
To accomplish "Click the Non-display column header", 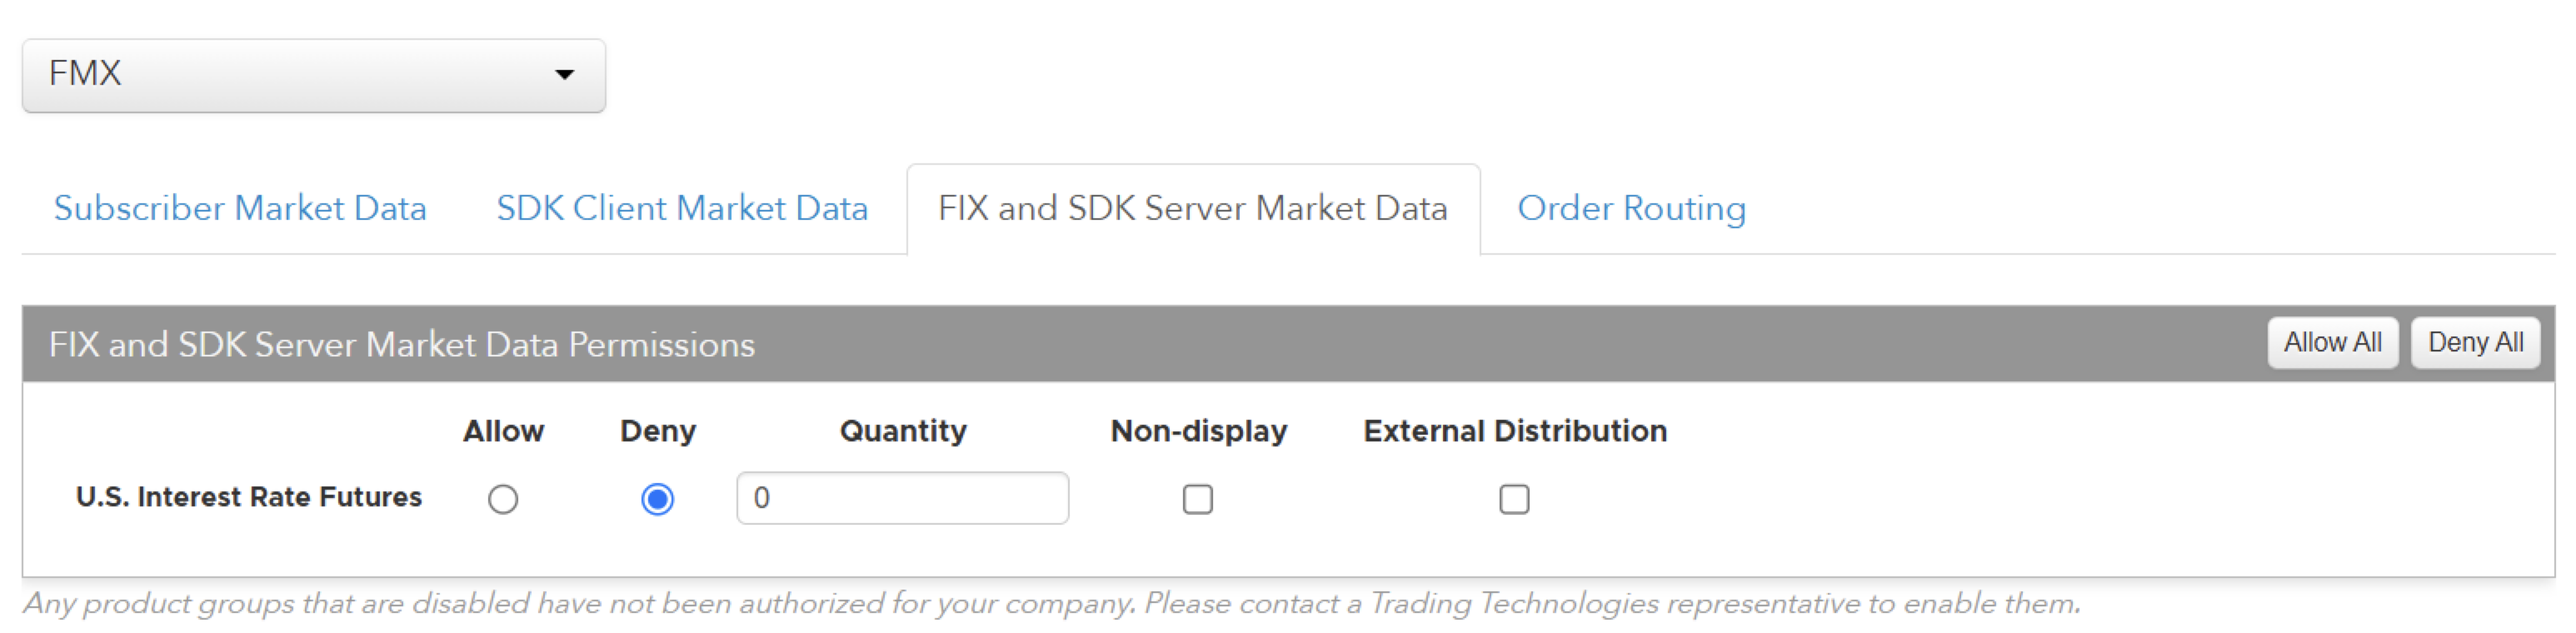I will pyautogui.click(x=1198, y=431).
